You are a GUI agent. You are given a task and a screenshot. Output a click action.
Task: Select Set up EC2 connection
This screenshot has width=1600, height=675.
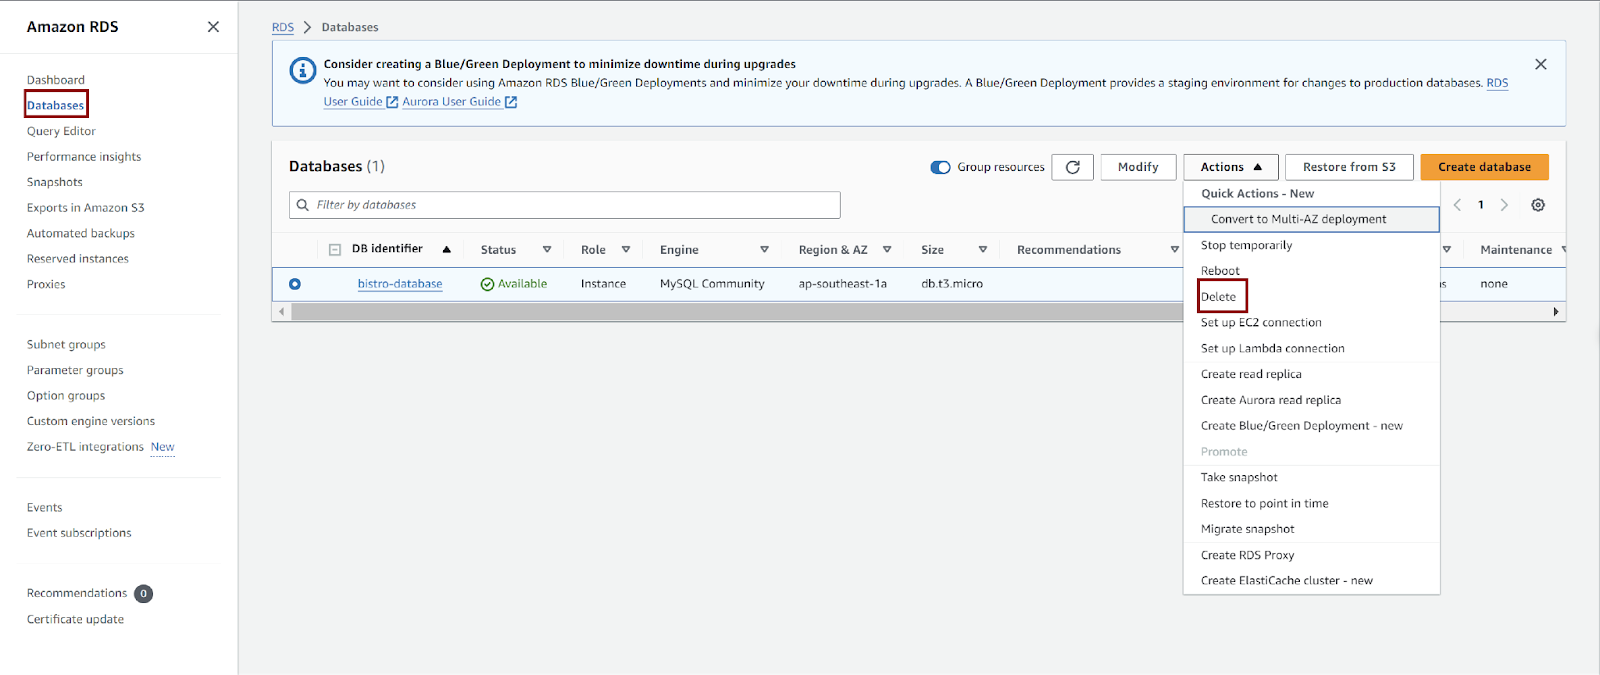(1261, 323)
